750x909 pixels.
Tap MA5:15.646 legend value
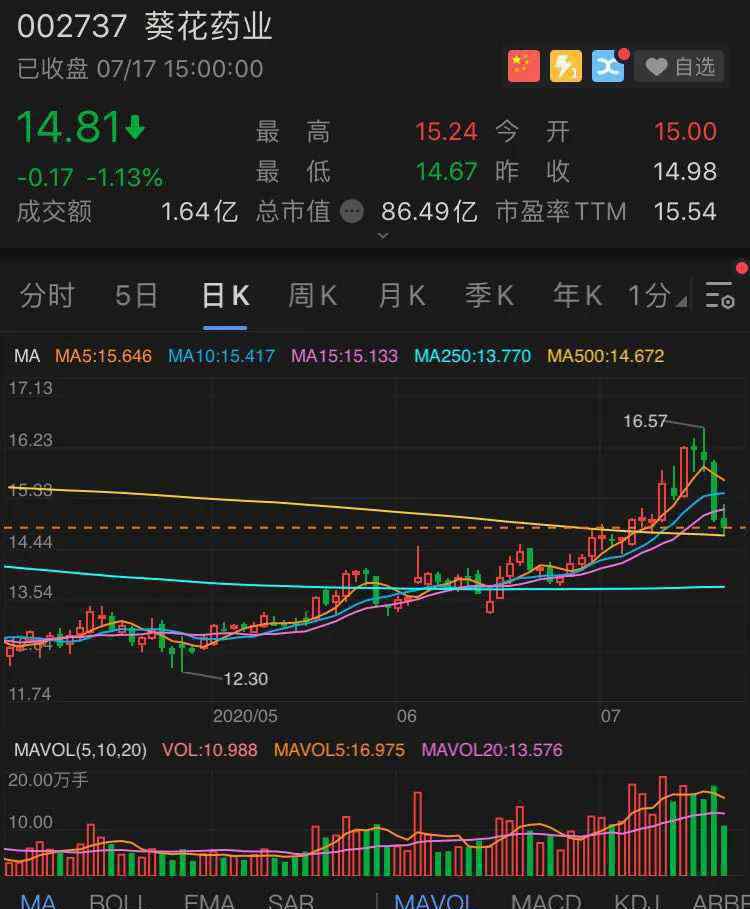click(x=103, y=355)
